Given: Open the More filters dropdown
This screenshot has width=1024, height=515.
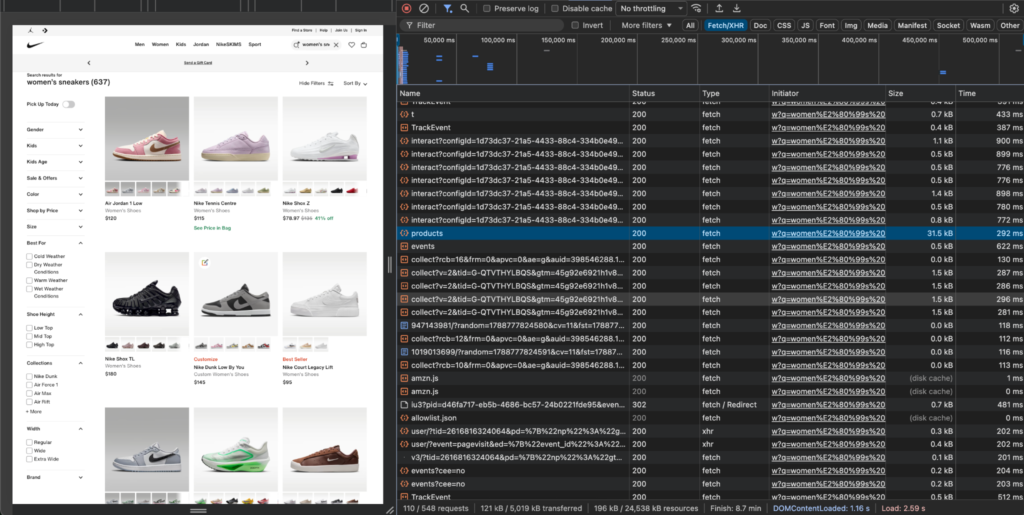Looking at the screenshot, I should [x=647, y=25].
